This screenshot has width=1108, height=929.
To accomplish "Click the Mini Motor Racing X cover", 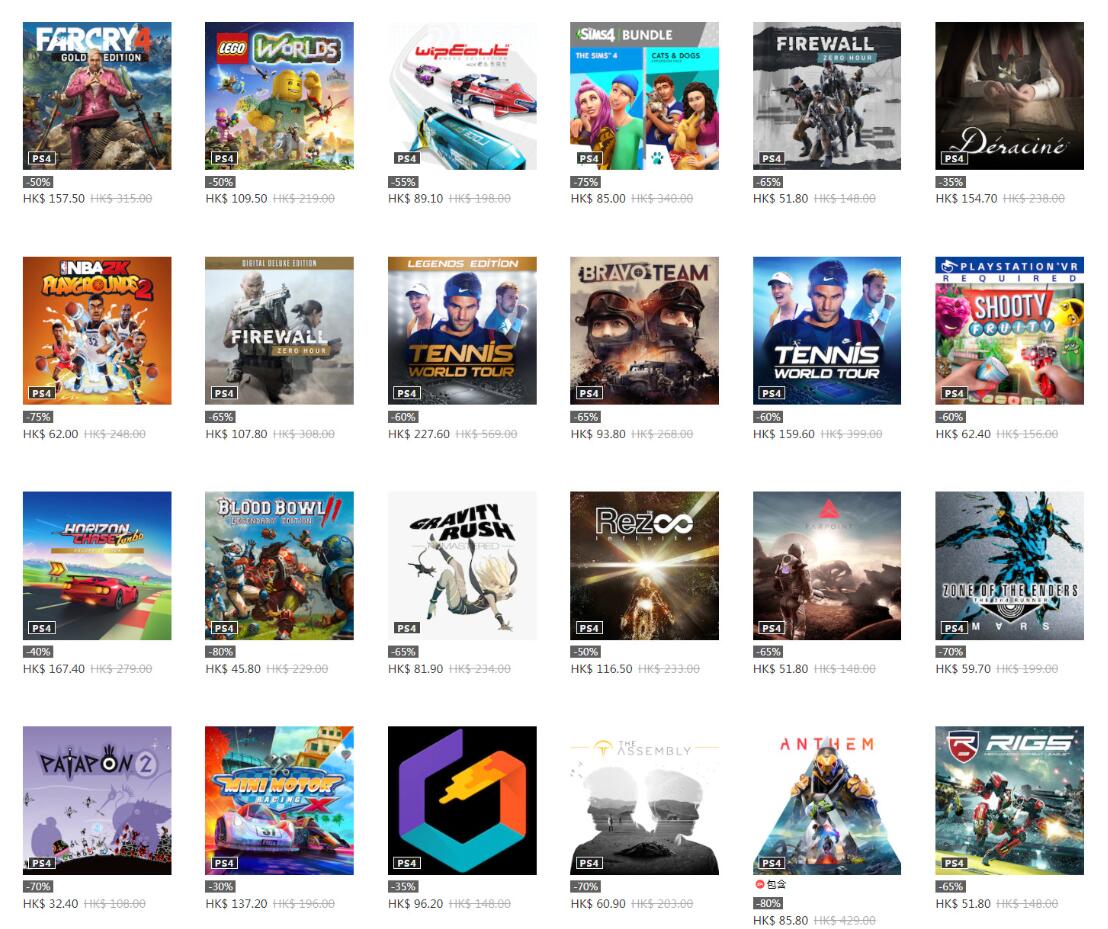I will (279, 800).
